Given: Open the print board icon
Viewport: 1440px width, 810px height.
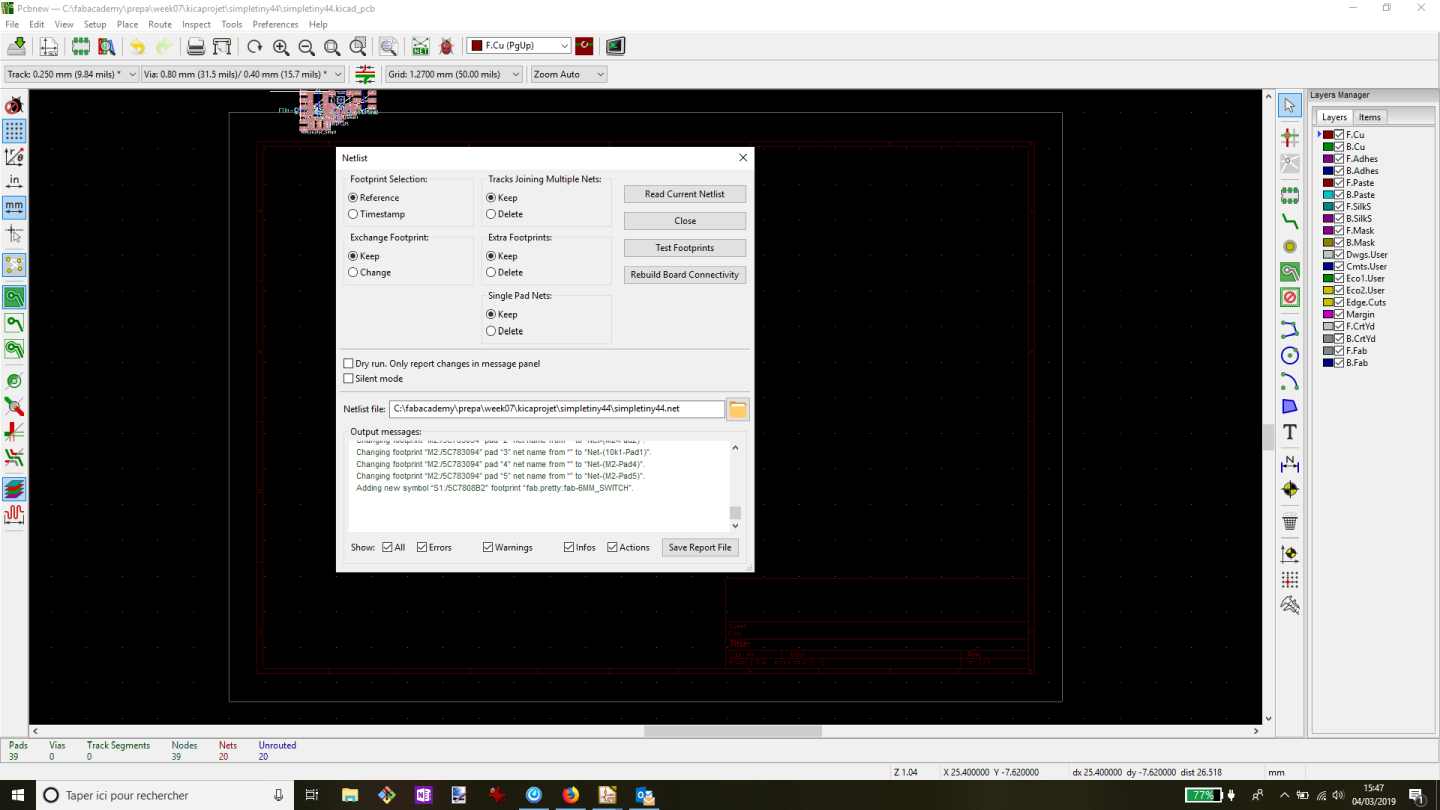Looking at the screenshot, I should [196, 46].
